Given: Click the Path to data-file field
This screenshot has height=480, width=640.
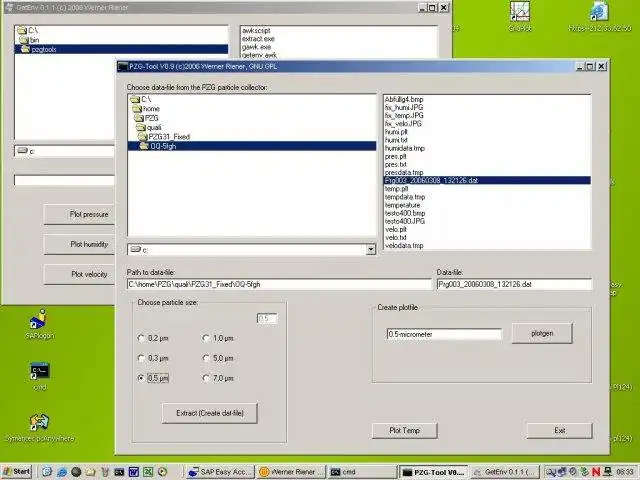Looking at the screenshot, I should click(279, 284).
